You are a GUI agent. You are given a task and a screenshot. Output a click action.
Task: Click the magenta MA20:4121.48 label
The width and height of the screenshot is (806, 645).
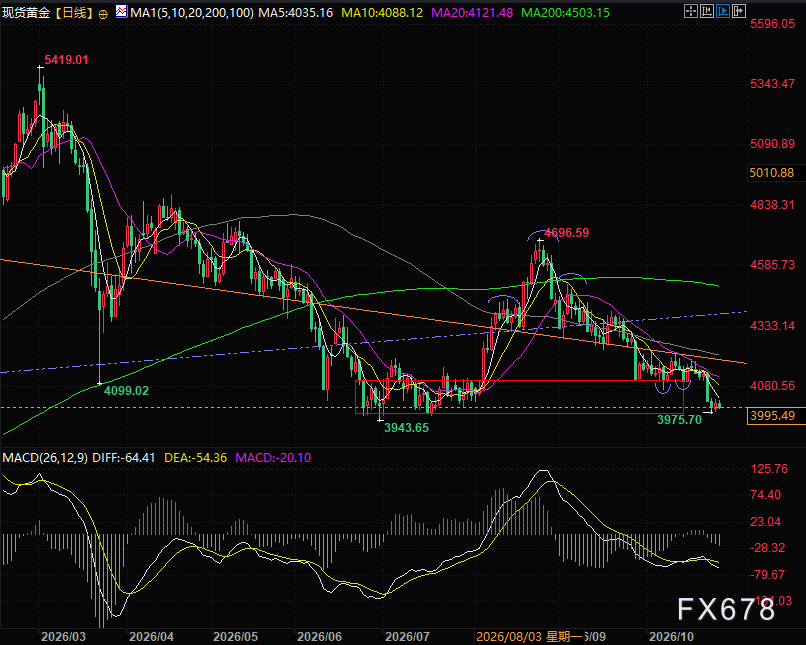(472, 12)
